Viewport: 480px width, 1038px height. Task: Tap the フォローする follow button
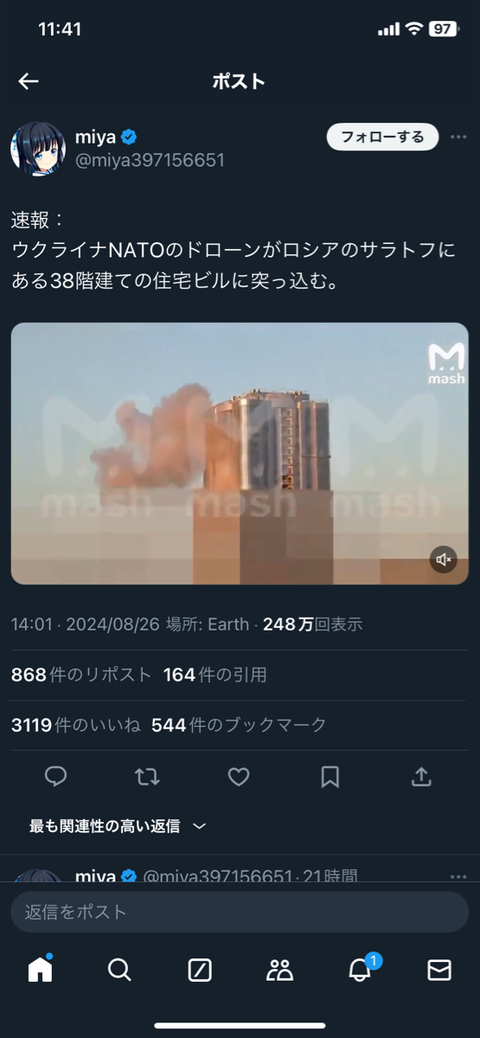[x=383, y=137]
